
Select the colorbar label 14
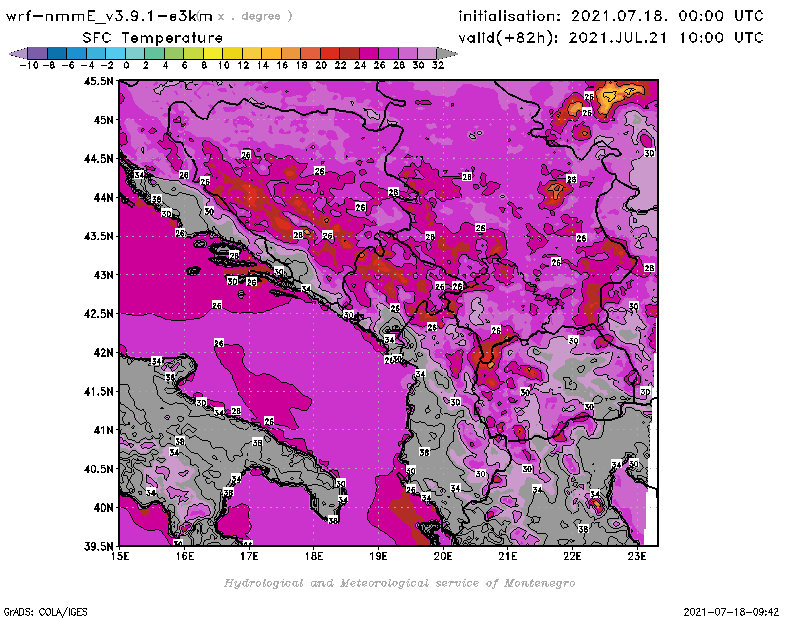262,65
